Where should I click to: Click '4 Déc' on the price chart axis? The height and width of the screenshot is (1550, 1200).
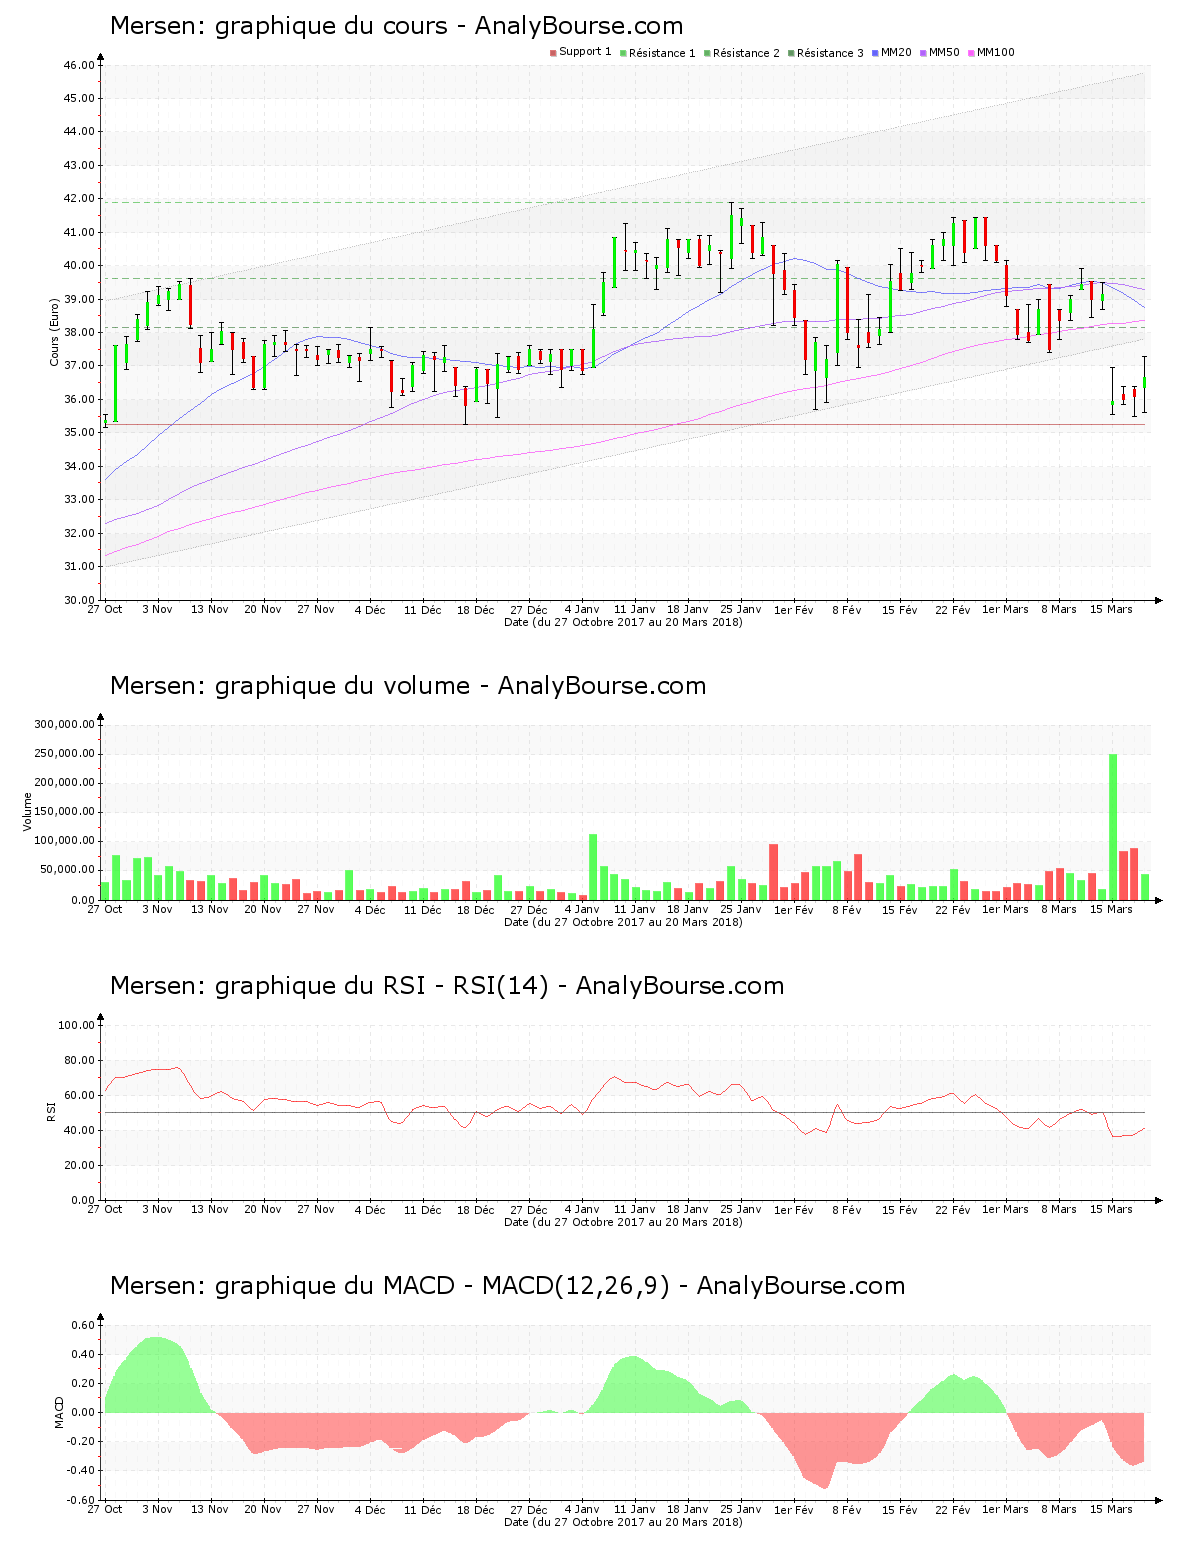click(370, 609)
